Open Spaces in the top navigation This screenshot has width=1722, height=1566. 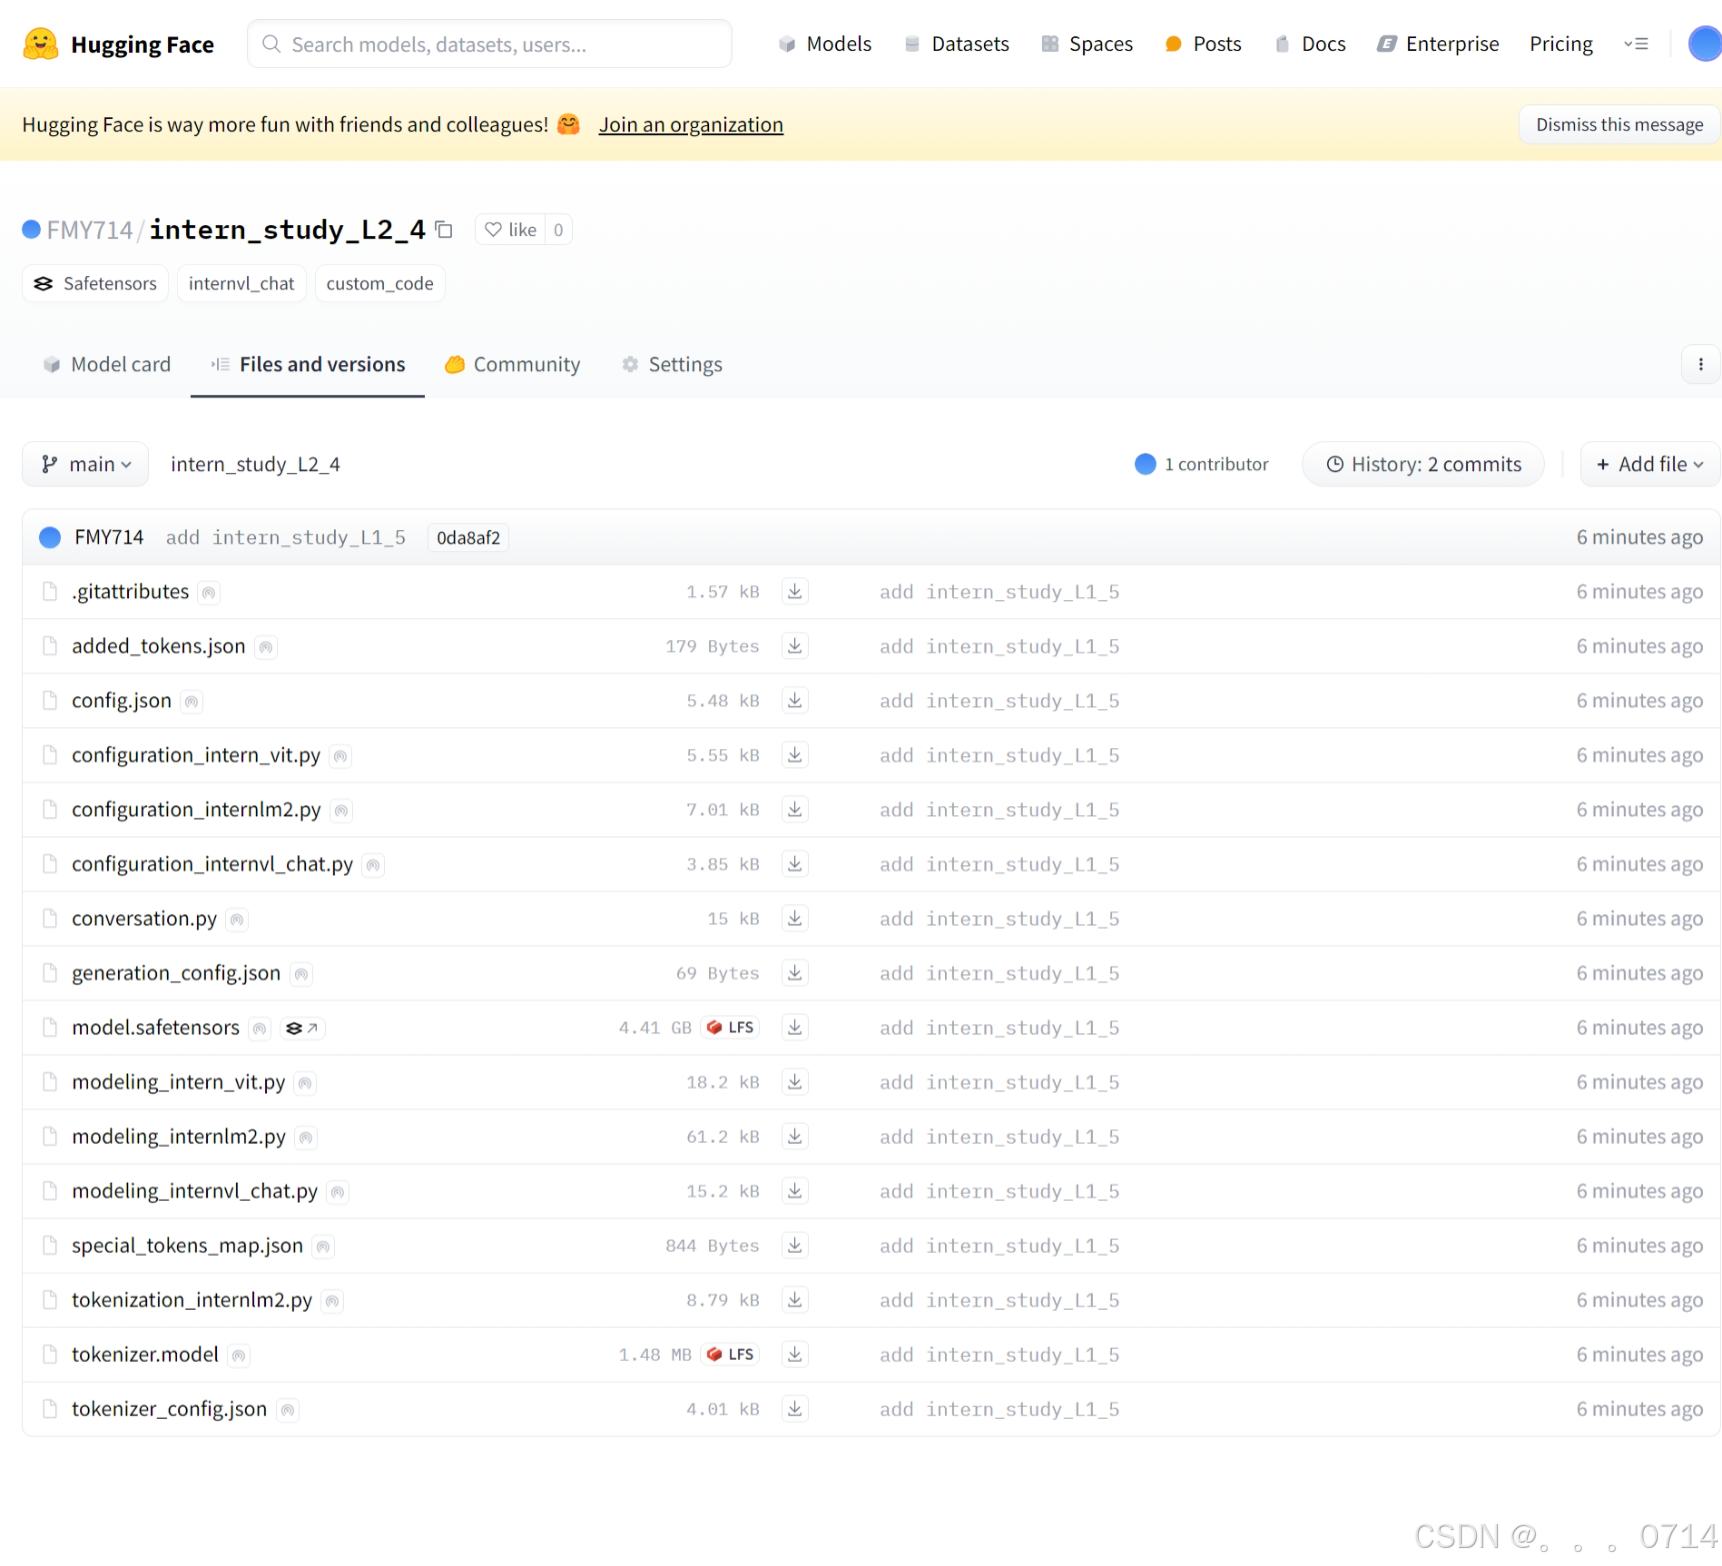(x=1087, y=44)
